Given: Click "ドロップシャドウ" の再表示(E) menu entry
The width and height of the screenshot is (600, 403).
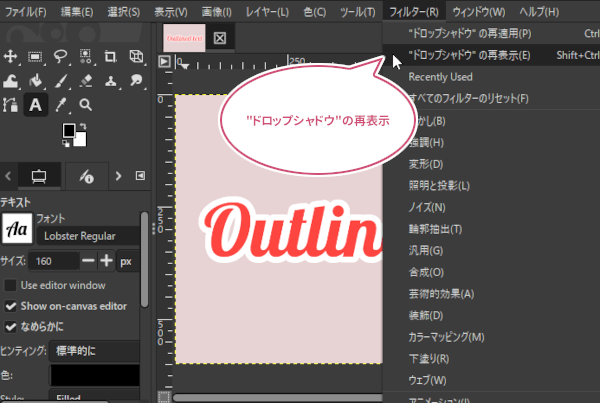Looking at the screenshot, I should click(470, 55).
